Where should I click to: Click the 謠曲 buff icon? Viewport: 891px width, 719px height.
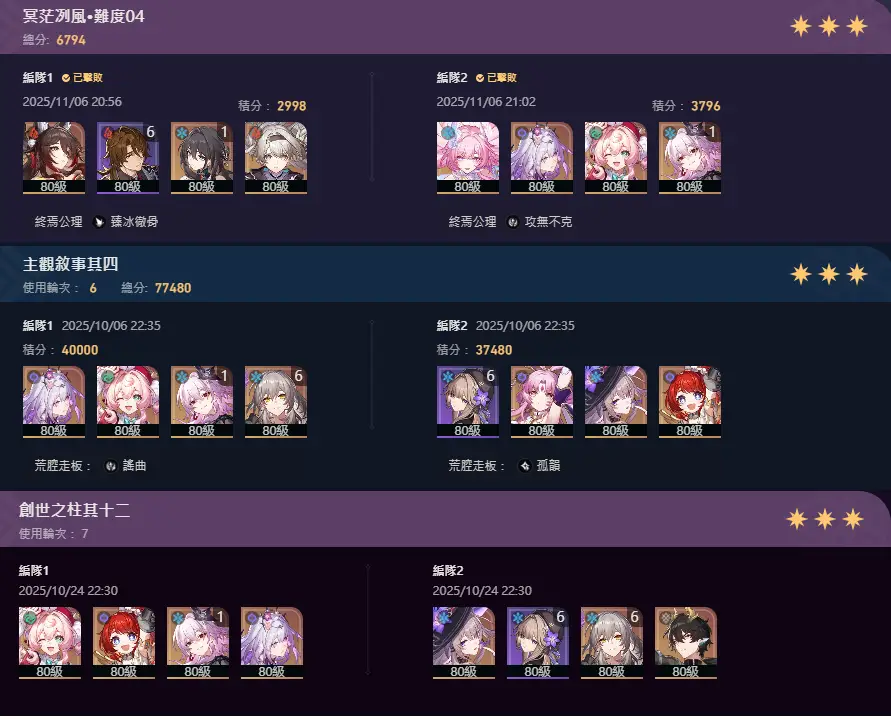111,466
